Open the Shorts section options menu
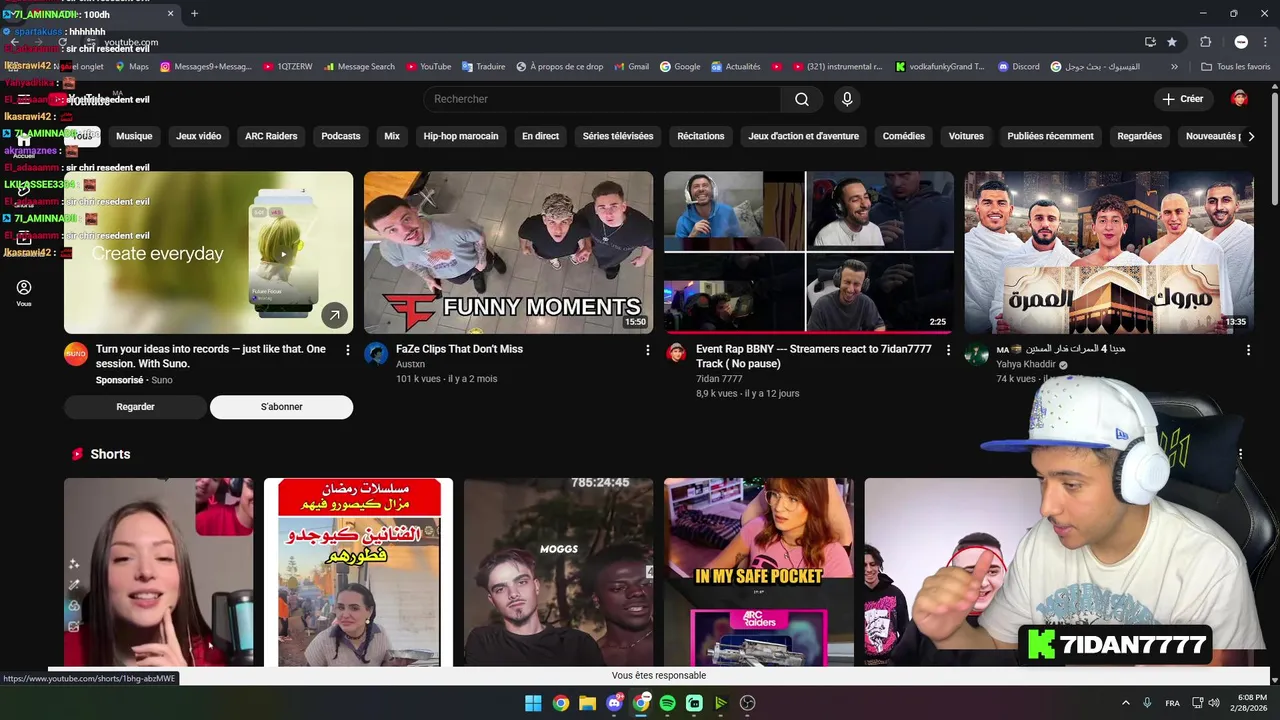1280x720 pixels. [x=1240, y=454]
